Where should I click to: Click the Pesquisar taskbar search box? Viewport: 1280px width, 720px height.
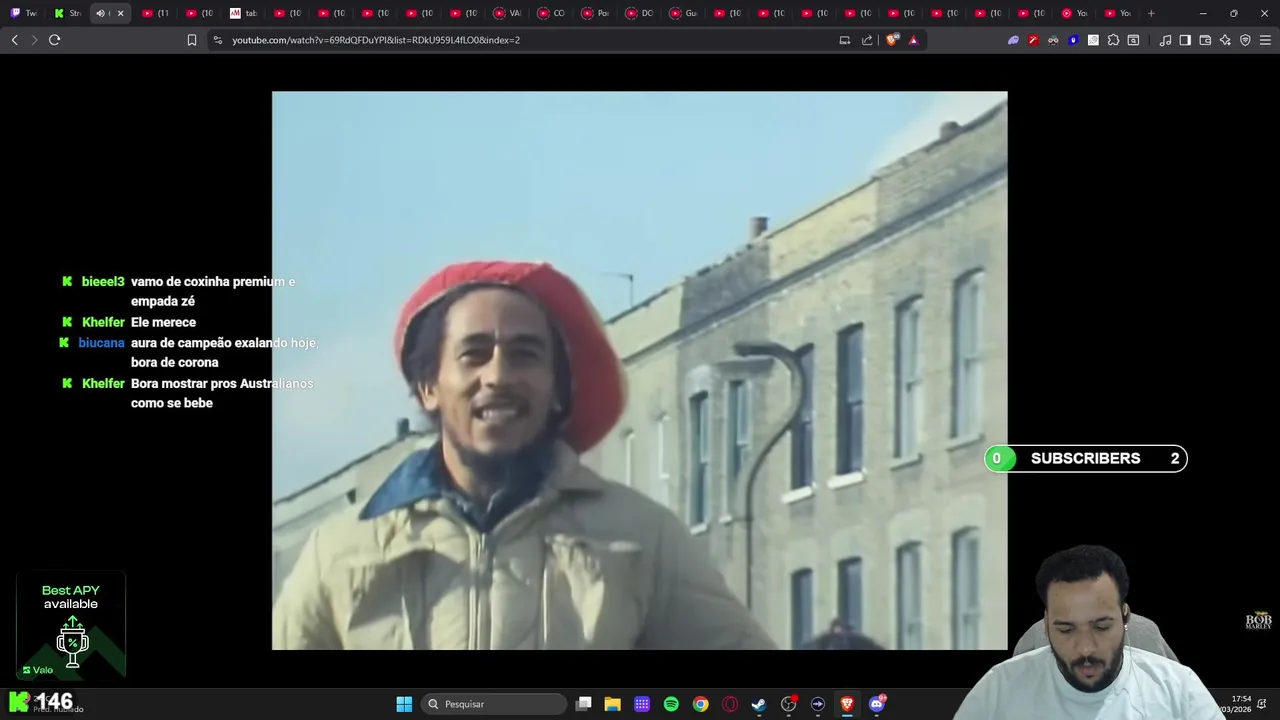tap(494, 704)
